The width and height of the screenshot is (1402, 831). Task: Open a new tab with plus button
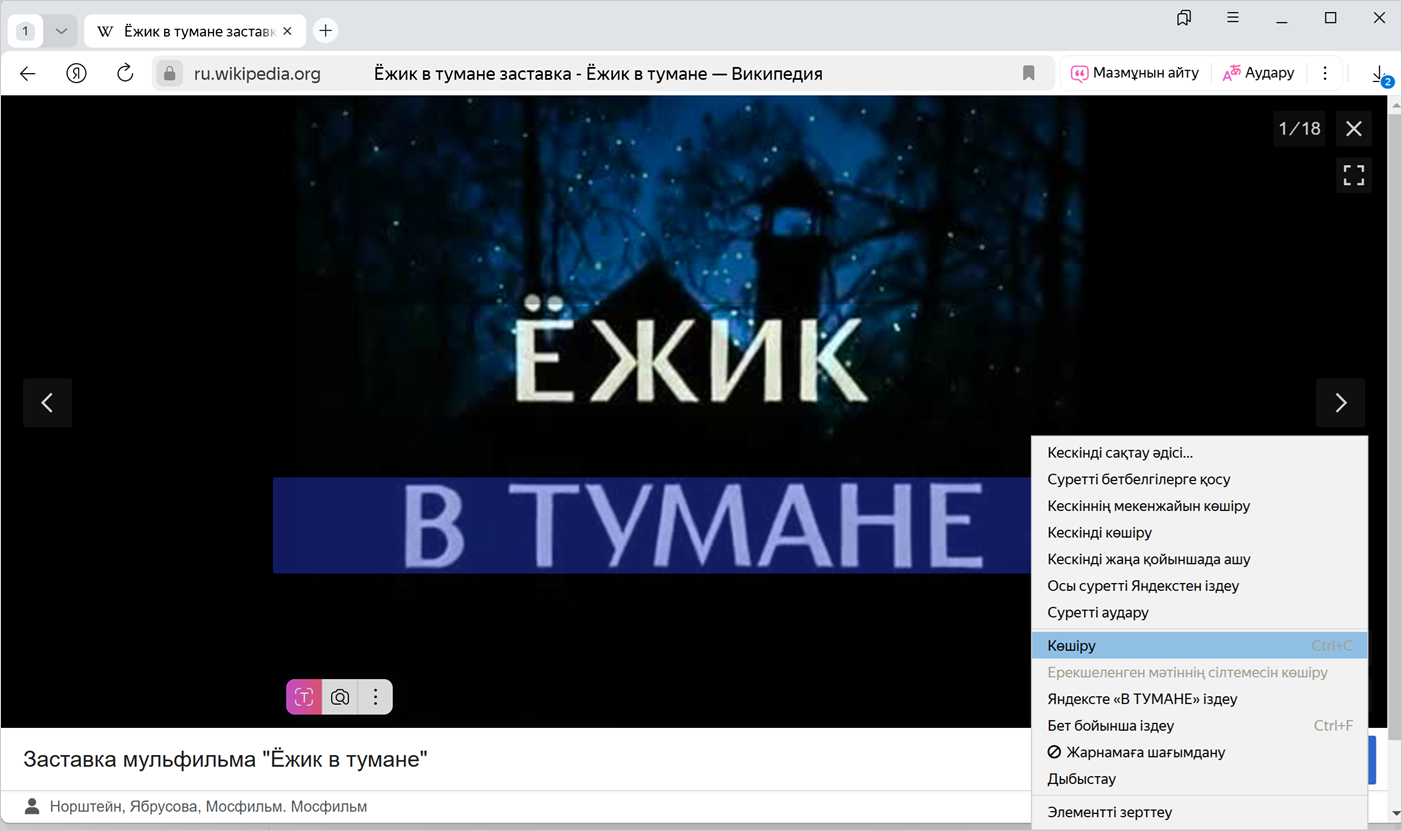(325, 31)
